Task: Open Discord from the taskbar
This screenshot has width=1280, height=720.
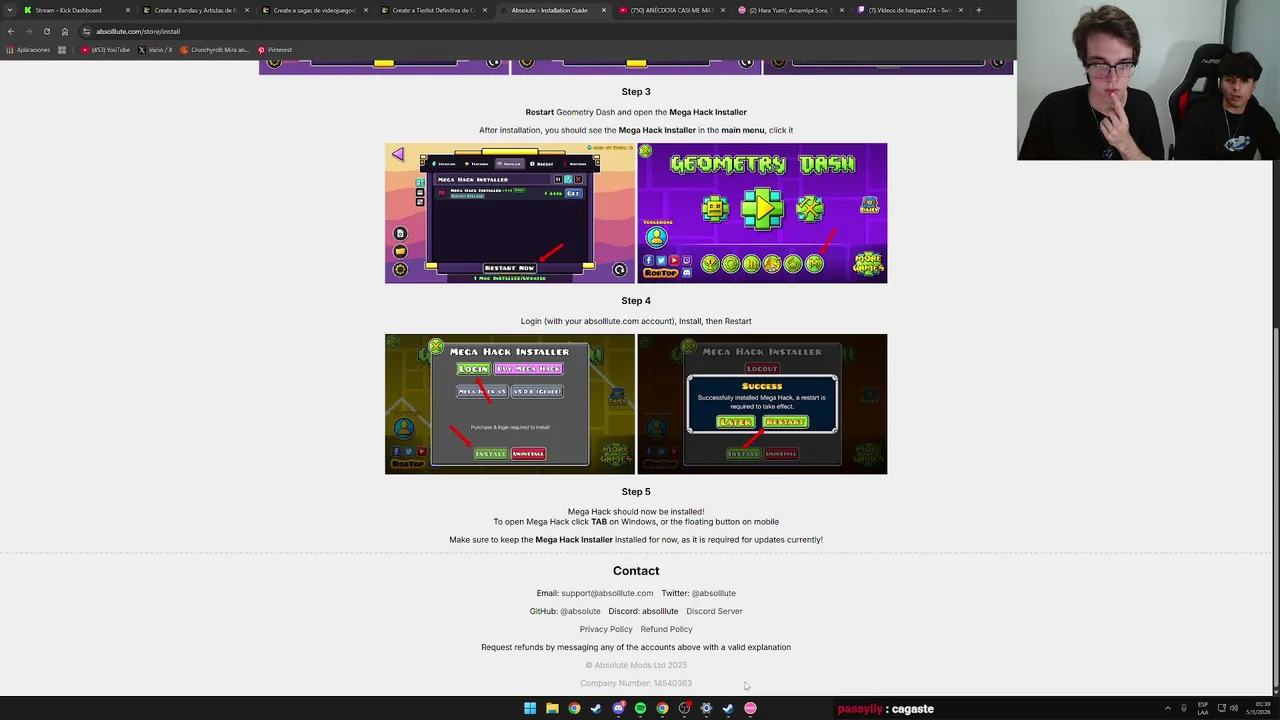Action: [618, 709]
